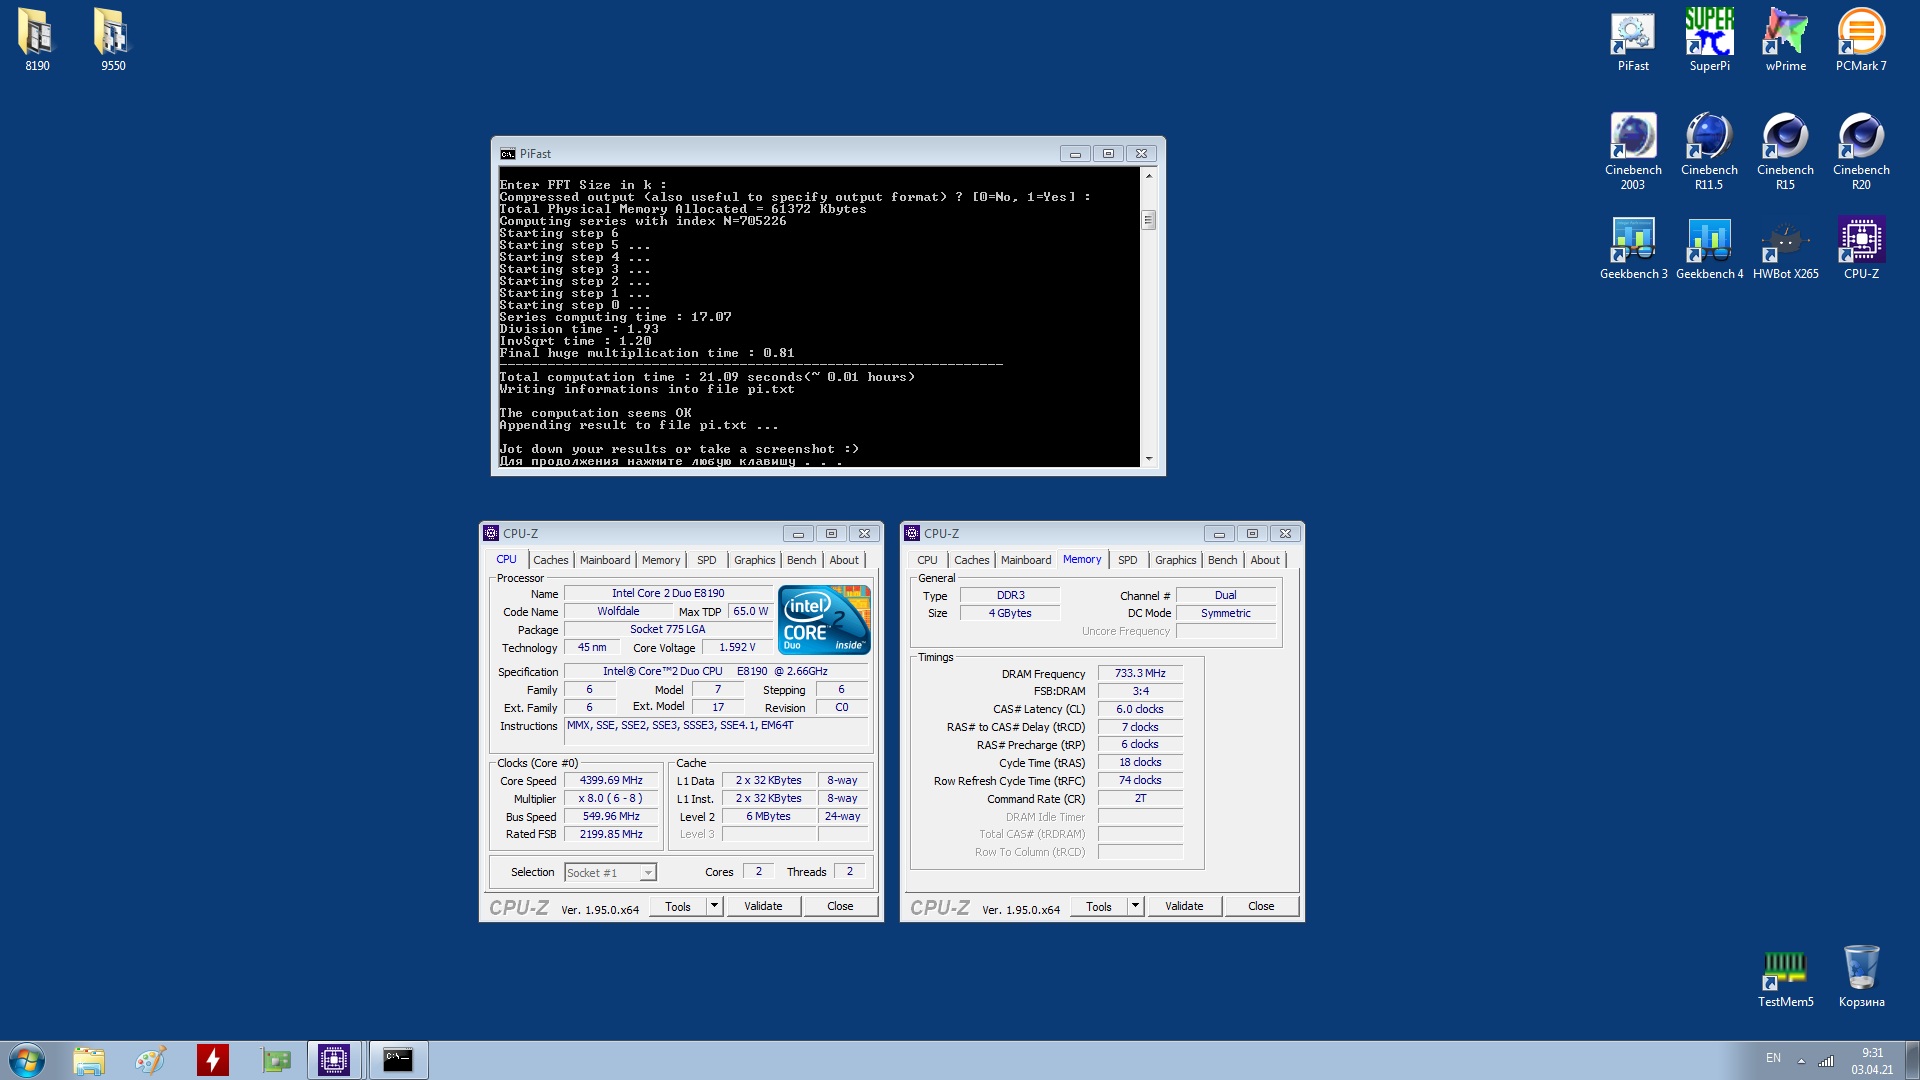
Task: Open Tools dropdown arrow in left CPU-Z
Action: [x=714, y=906]
